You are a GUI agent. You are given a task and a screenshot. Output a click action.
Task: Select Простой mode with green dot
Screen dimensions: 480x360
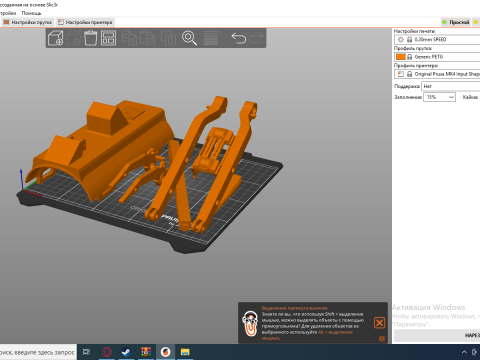456,22
